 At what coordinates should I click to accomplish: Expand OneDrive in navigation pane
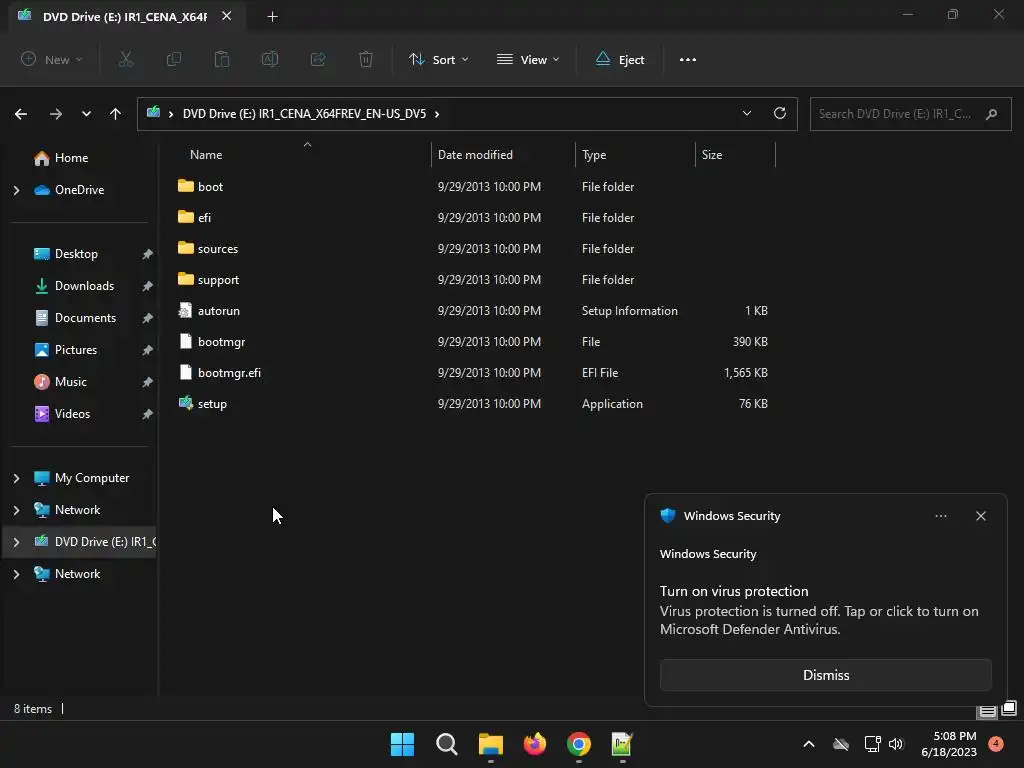[16, 190]
